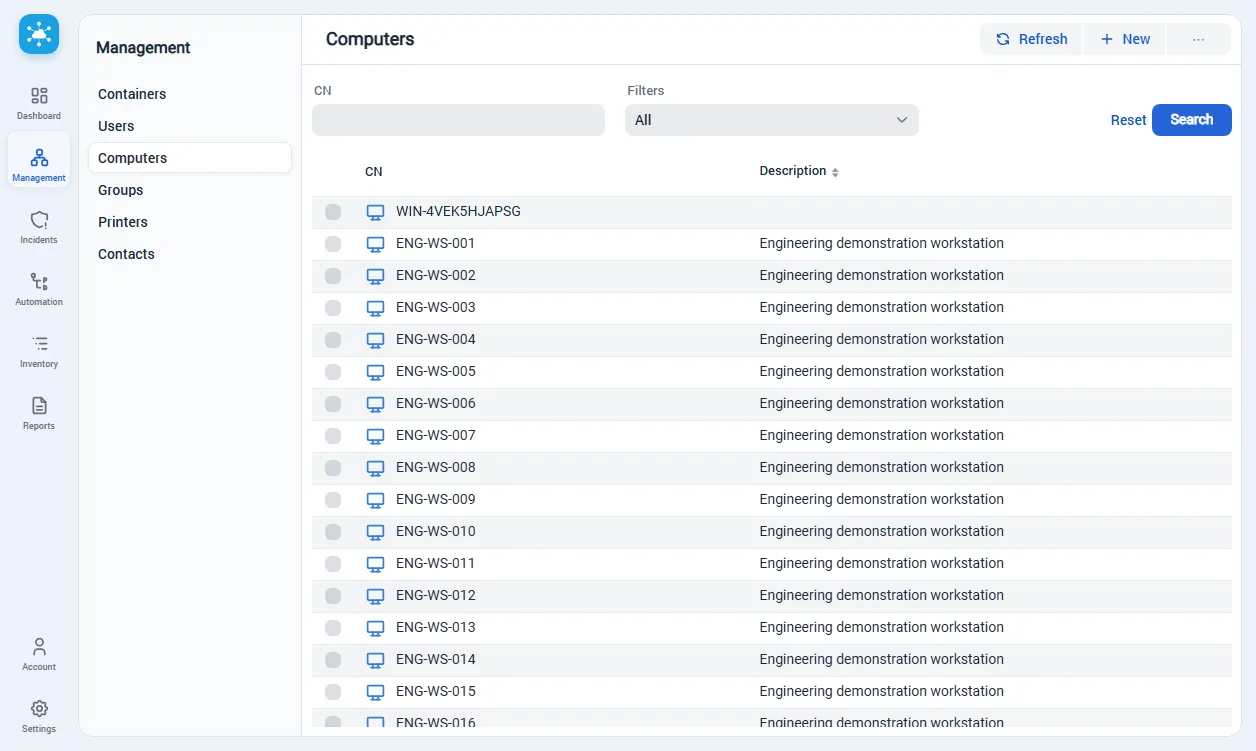Sort by Description column arrows
Screen dimensions: 1256x751
pos(835,172)
